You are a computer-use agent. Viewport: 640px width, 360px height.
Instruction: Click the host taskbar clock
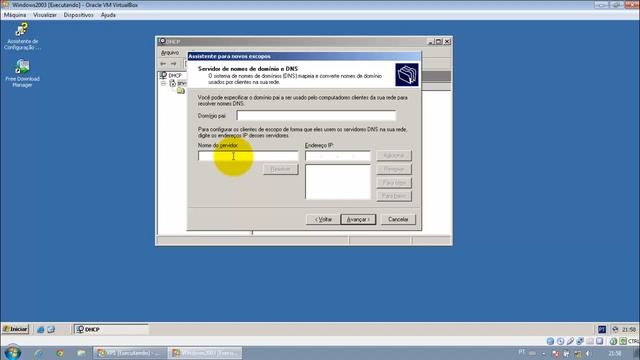pos(615,353)
